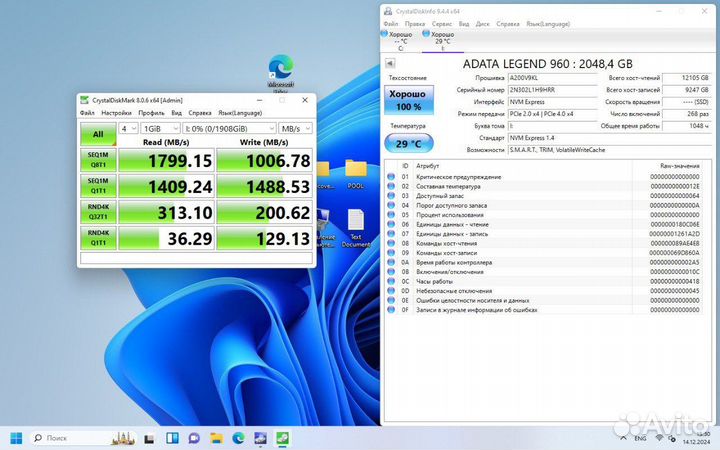Open network status in the system tray
Screen dimensions: 720x450
(659, 439)
